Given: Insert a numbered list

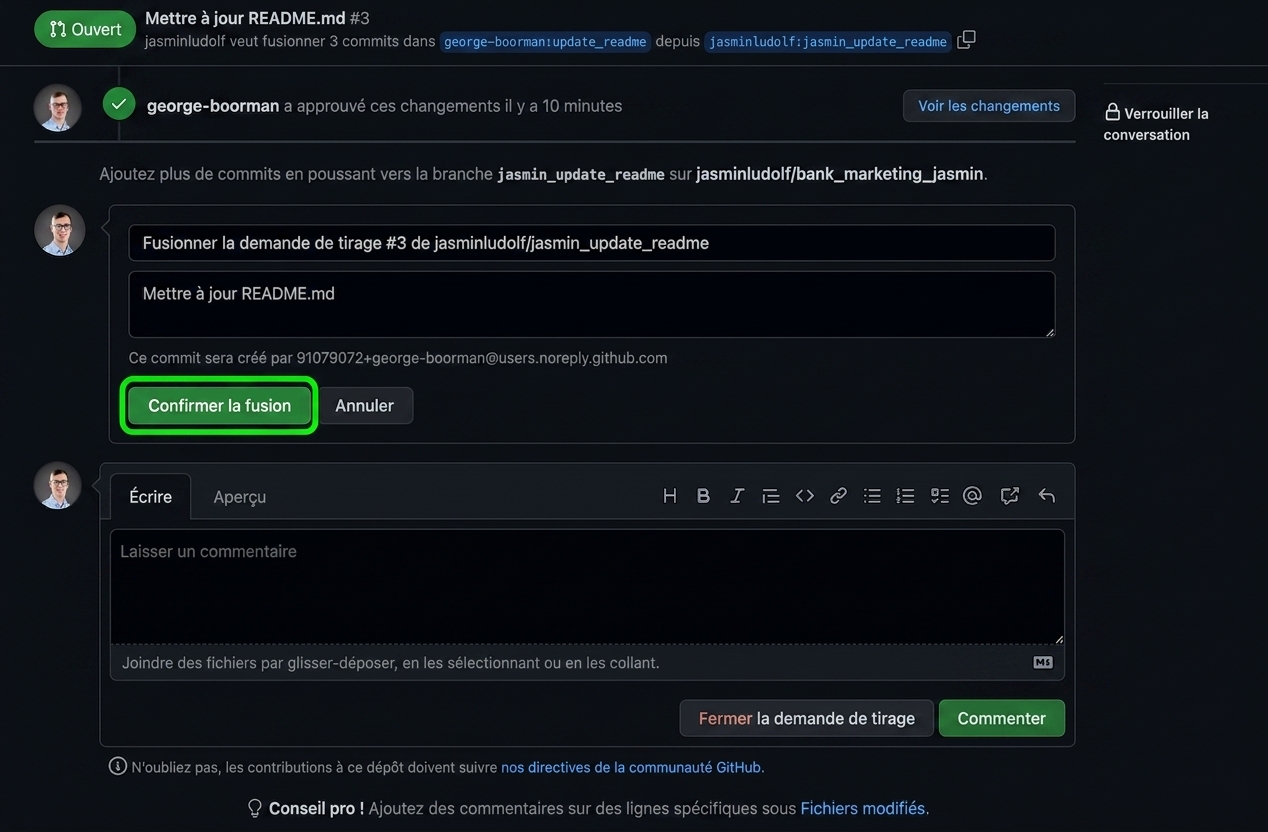Looking at the screenshot, I should pyautogui.click(x=906, y=496).
